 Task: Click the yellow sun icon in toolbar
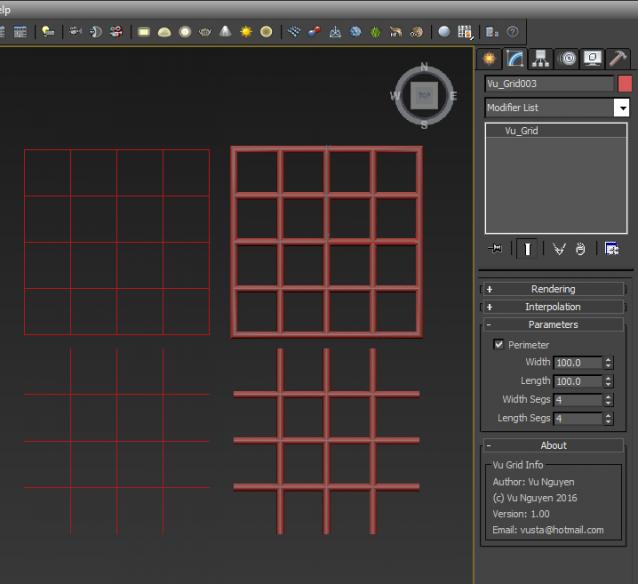pyautogui.click(x=245, y=32)
